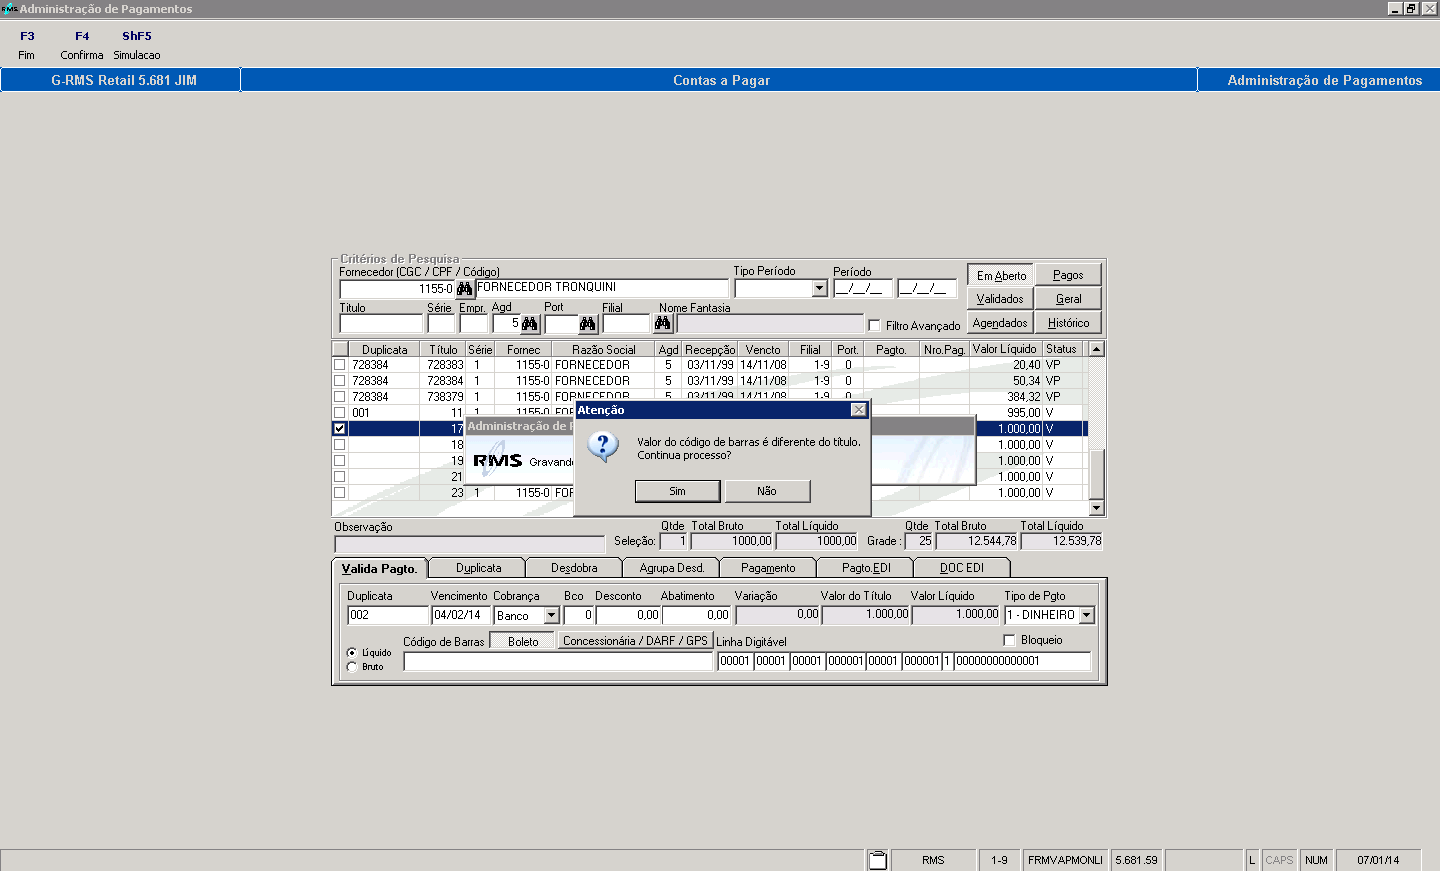
Task: Click the Status column header
Action: (x=1061, y=349)
